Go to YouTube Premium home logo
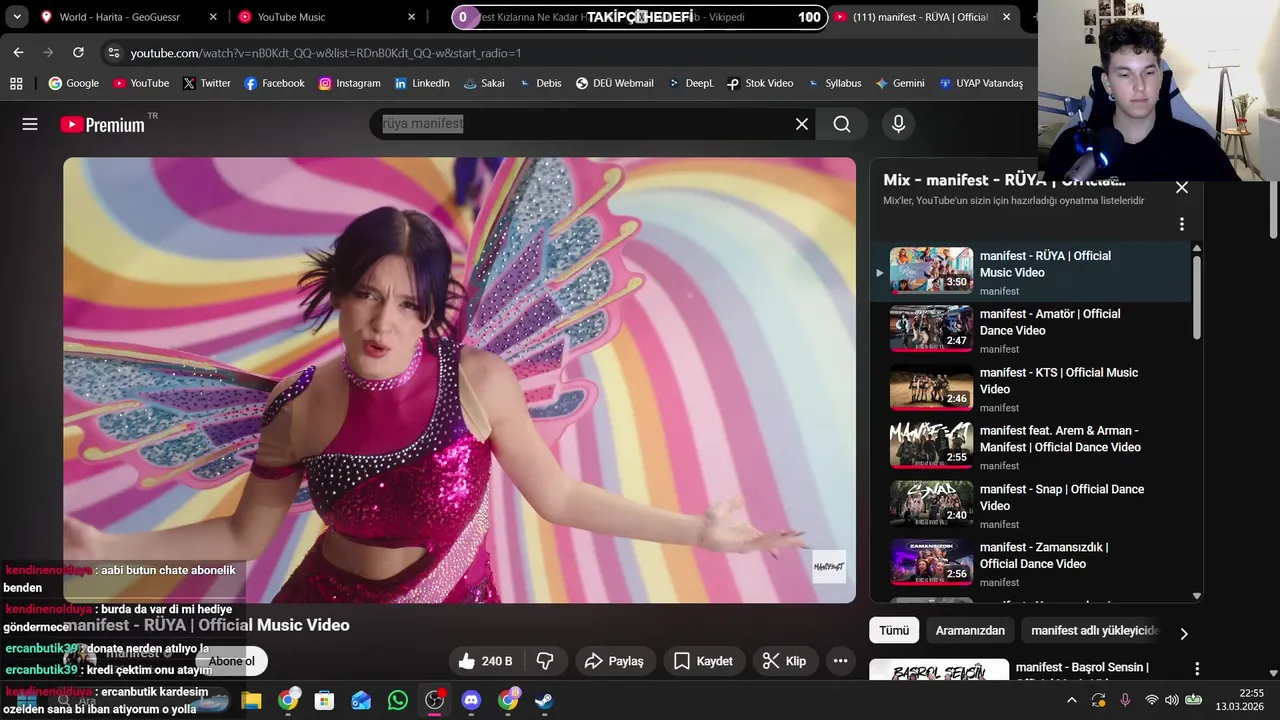Screen dimensions: 1280x720 pos(103,124)
